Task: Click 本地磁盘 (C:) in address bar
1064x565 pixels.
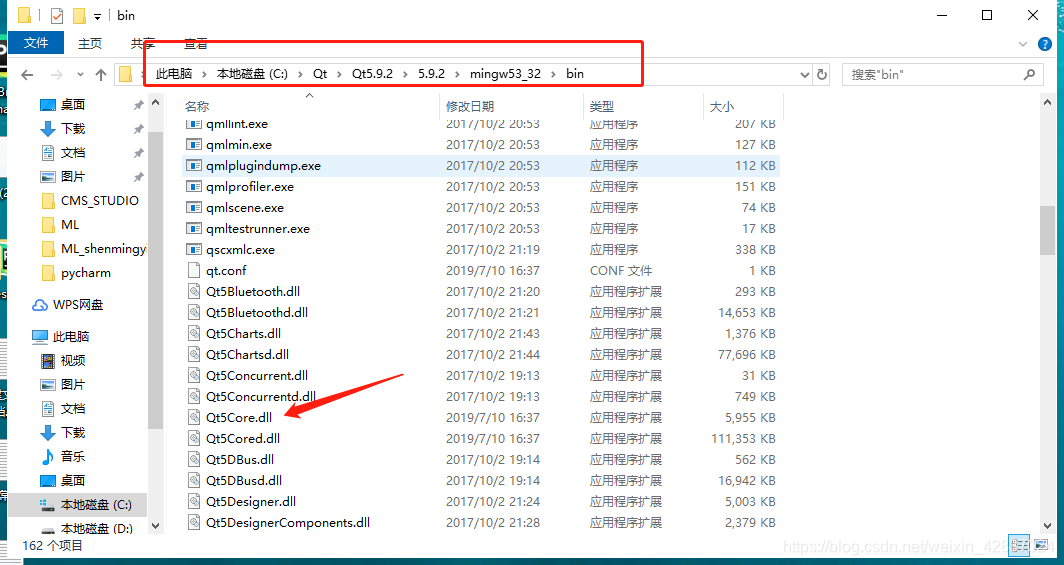Action: (x=252, y=74)
